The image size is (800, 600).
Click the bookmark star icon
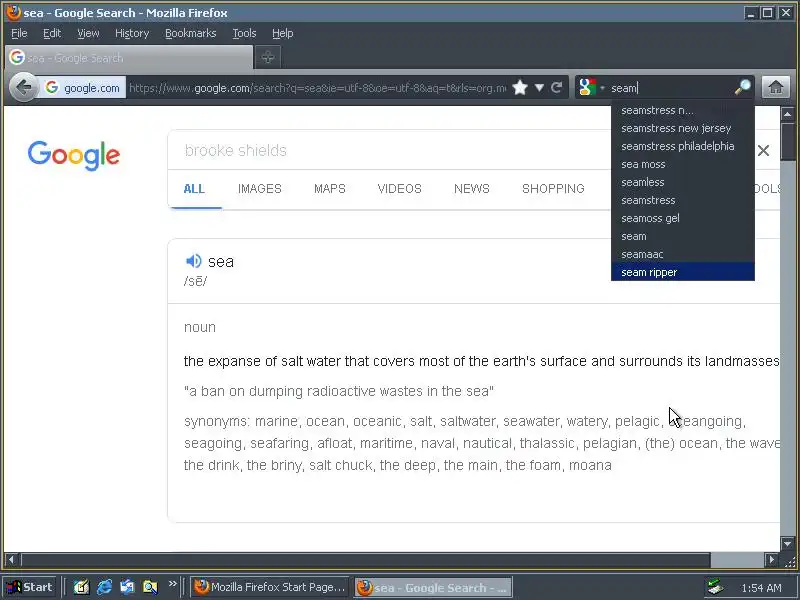pos(520,88)
